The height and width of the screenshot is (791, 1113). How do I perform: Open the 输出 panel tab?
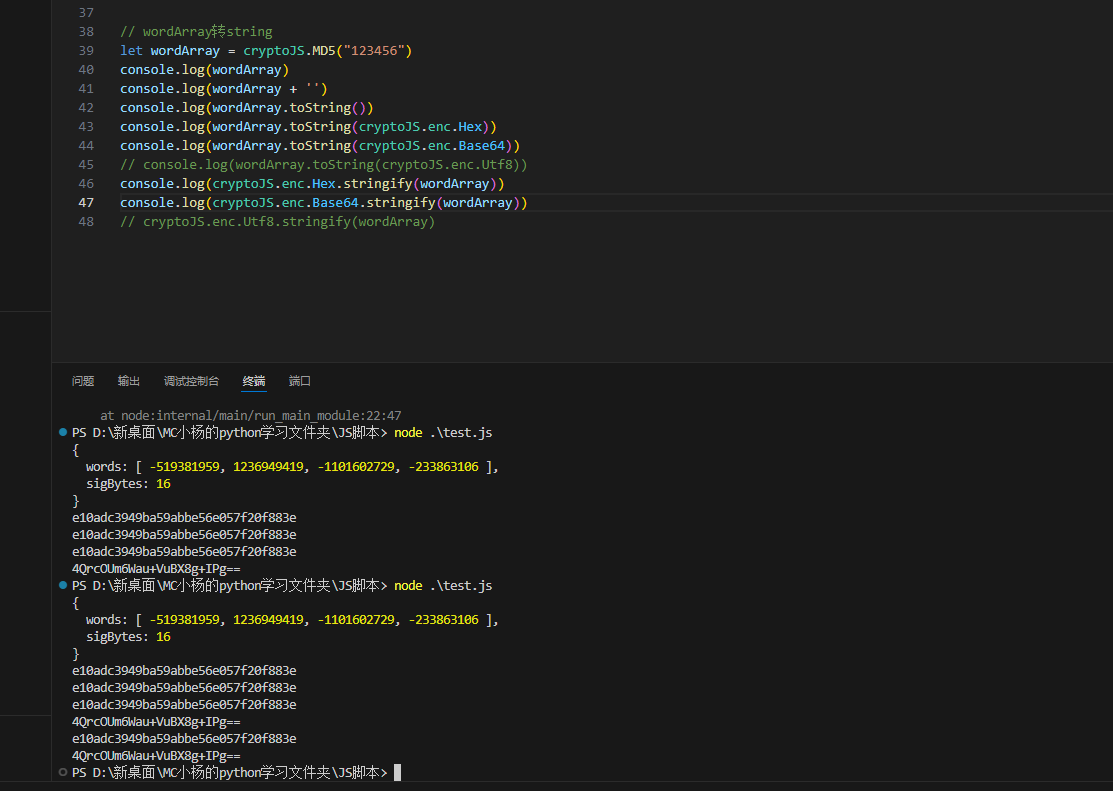tap(129, 381)
